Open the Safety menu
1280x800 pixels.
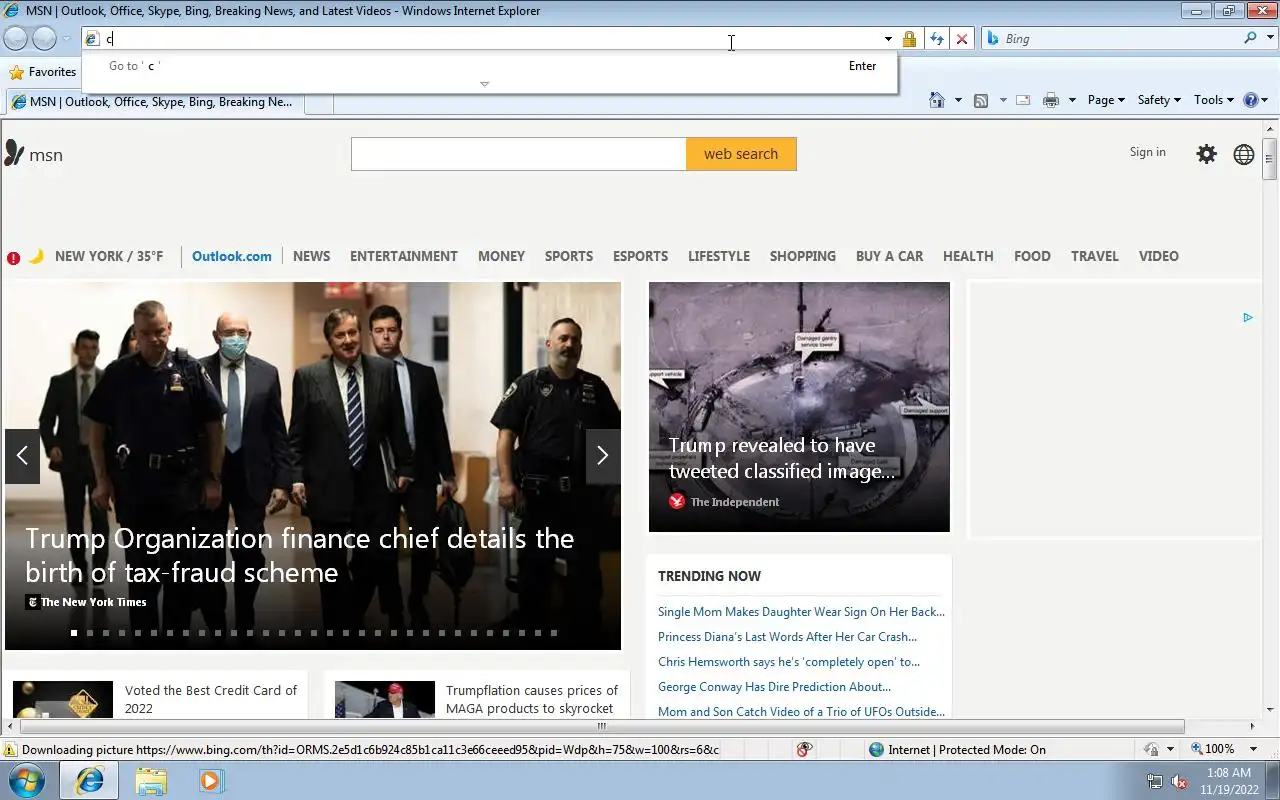coord(1159,100)
